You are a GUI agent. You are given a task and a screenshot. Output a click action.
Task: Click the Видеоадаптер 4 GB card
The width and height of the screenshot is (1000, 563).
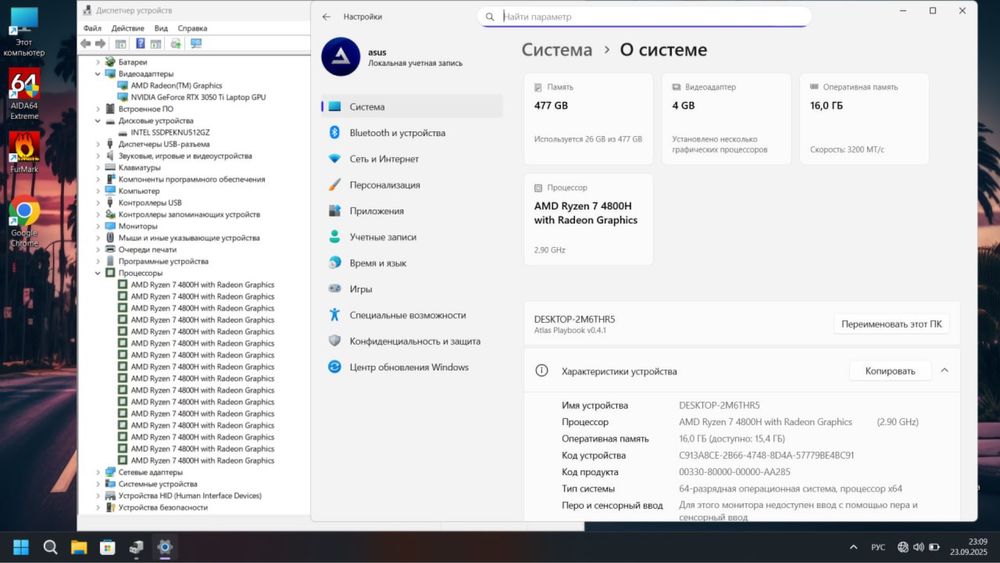[726, 119]
